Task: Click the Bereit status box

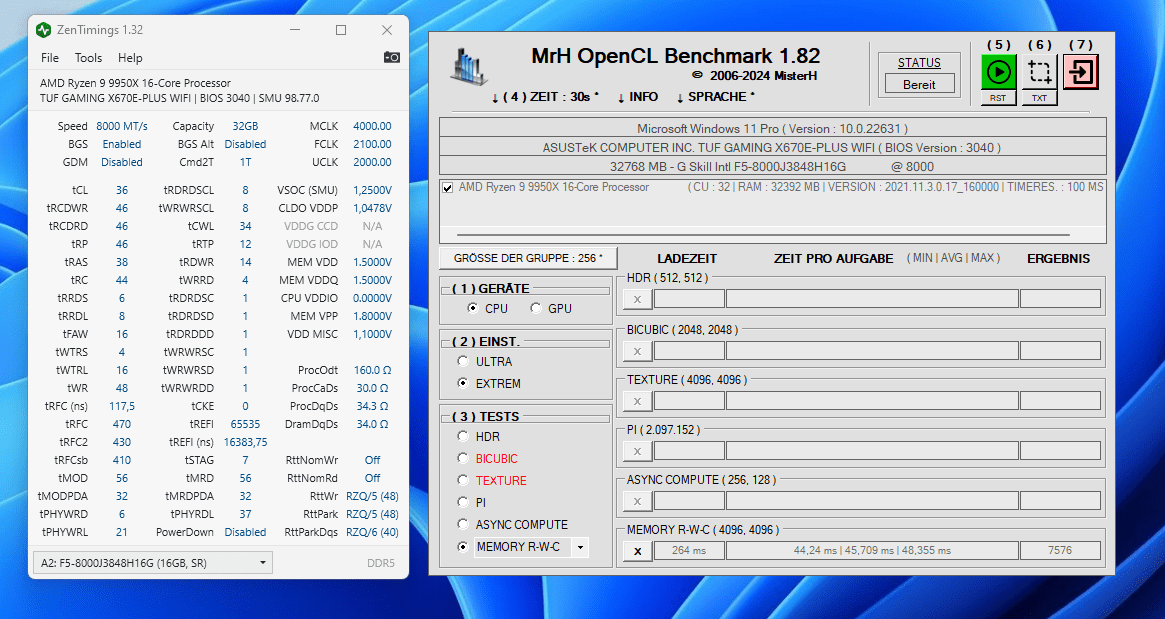Action: point(919,84)
